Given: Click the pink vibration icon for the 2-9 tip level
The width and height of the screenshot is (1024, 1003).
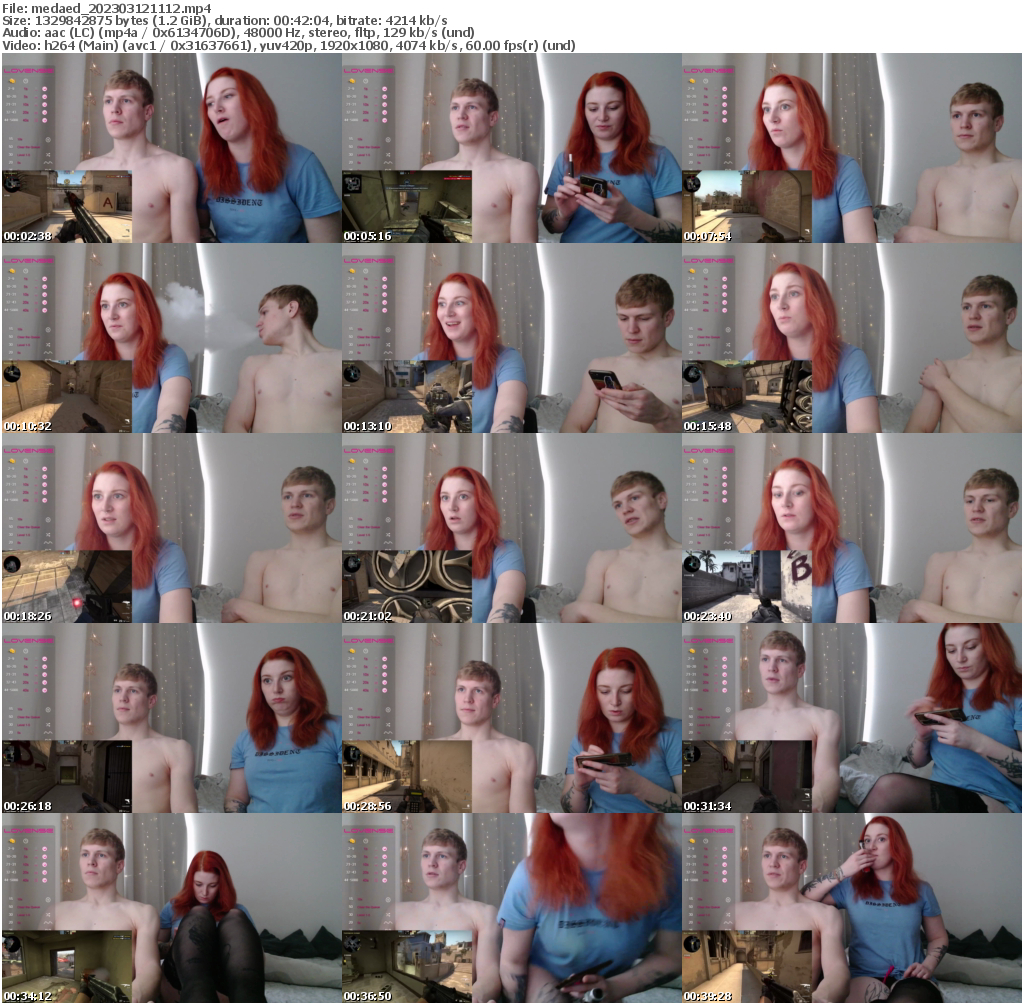Looking at the screenshot, I should 44,89.
